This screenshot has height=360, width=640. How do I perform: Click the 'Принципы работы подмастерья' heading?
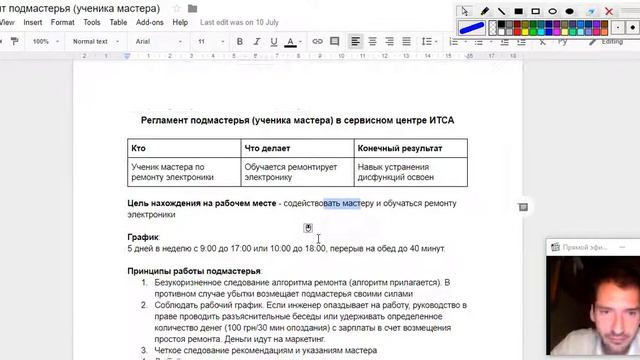[194, 271]
